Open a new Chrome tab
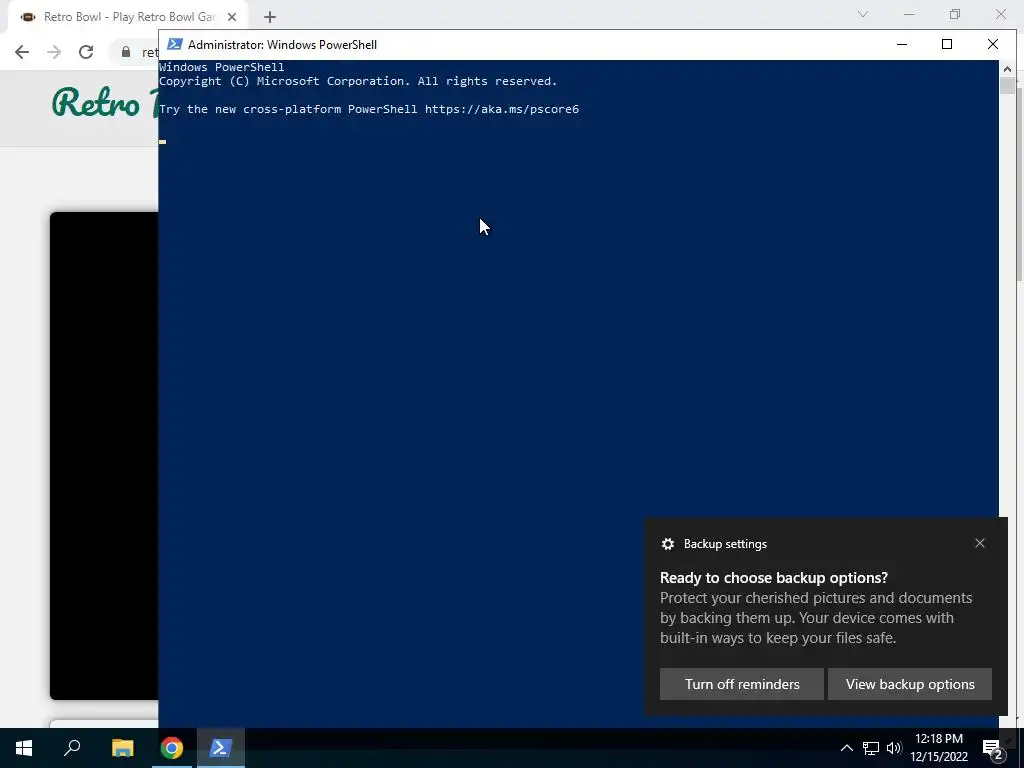 tap(270, 17)
